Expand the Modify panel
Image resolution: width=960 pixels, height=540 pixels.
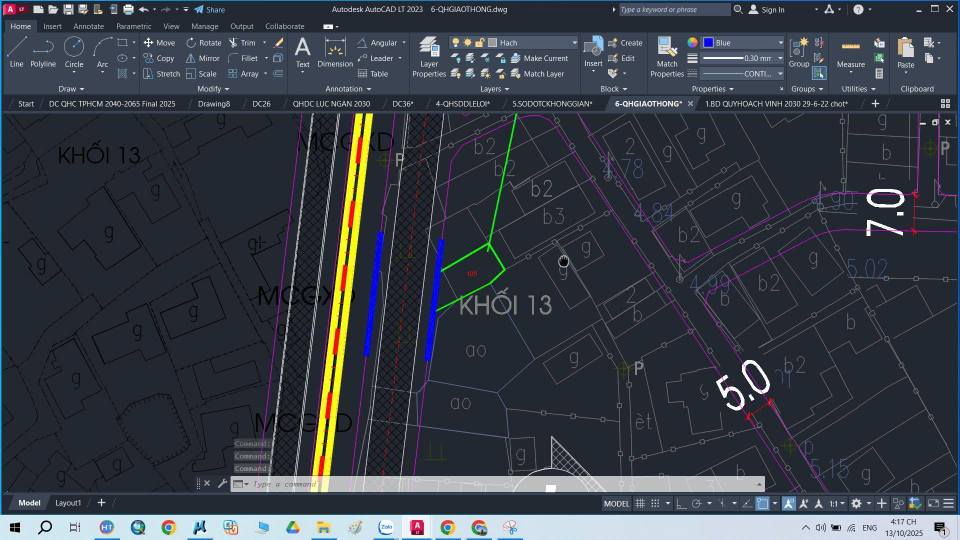tap(213, 89)
